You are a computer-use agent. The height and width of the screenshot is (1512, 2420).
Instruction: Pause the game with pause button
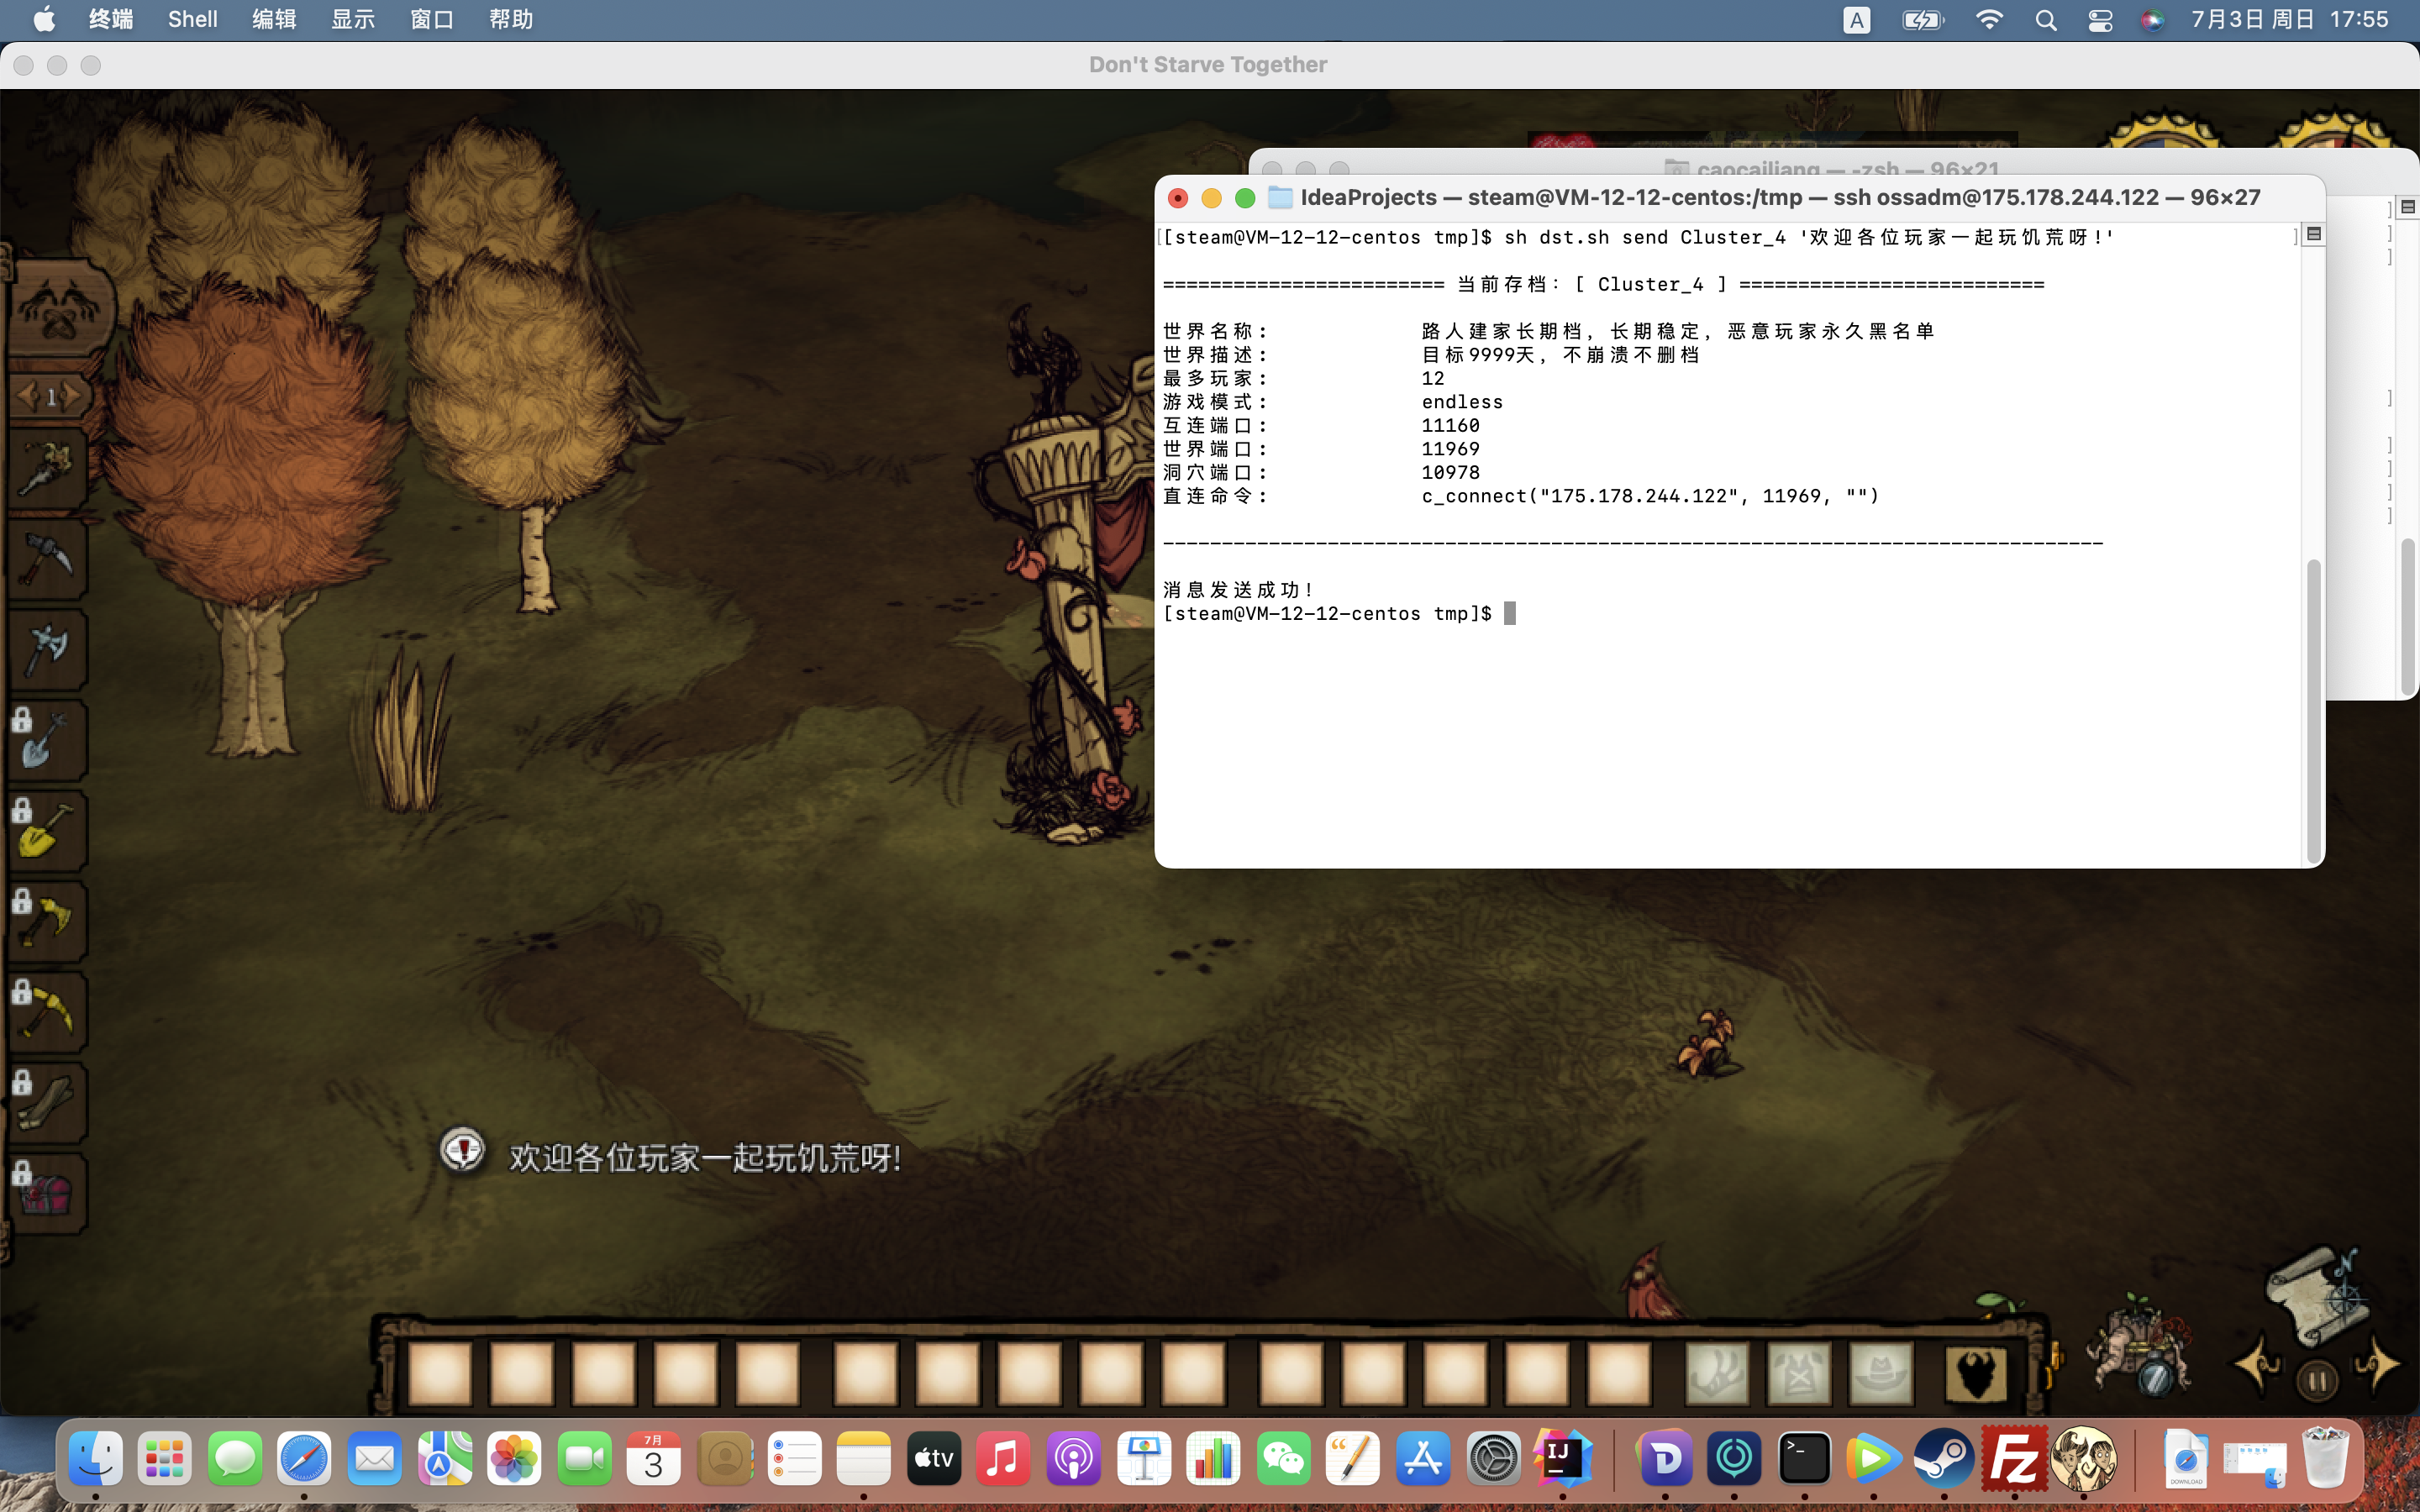[2317, 1381]
